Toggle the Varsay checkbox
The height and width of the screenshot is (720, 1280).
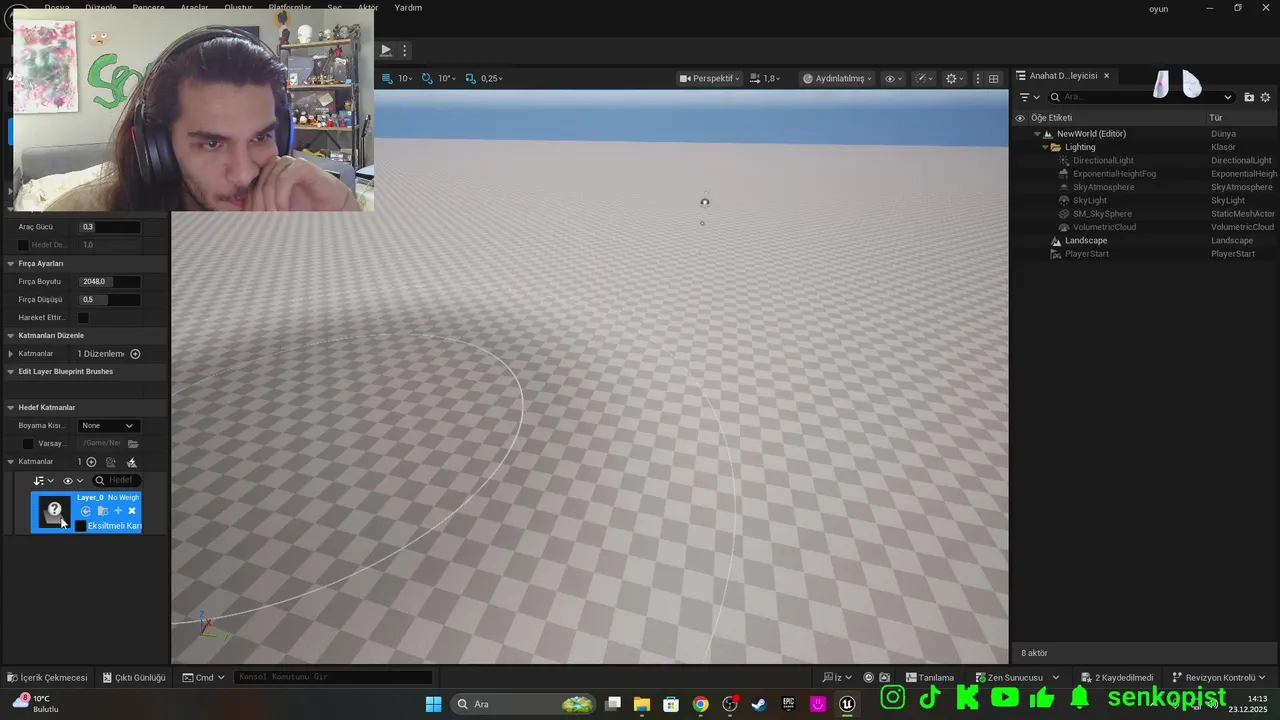28,443
